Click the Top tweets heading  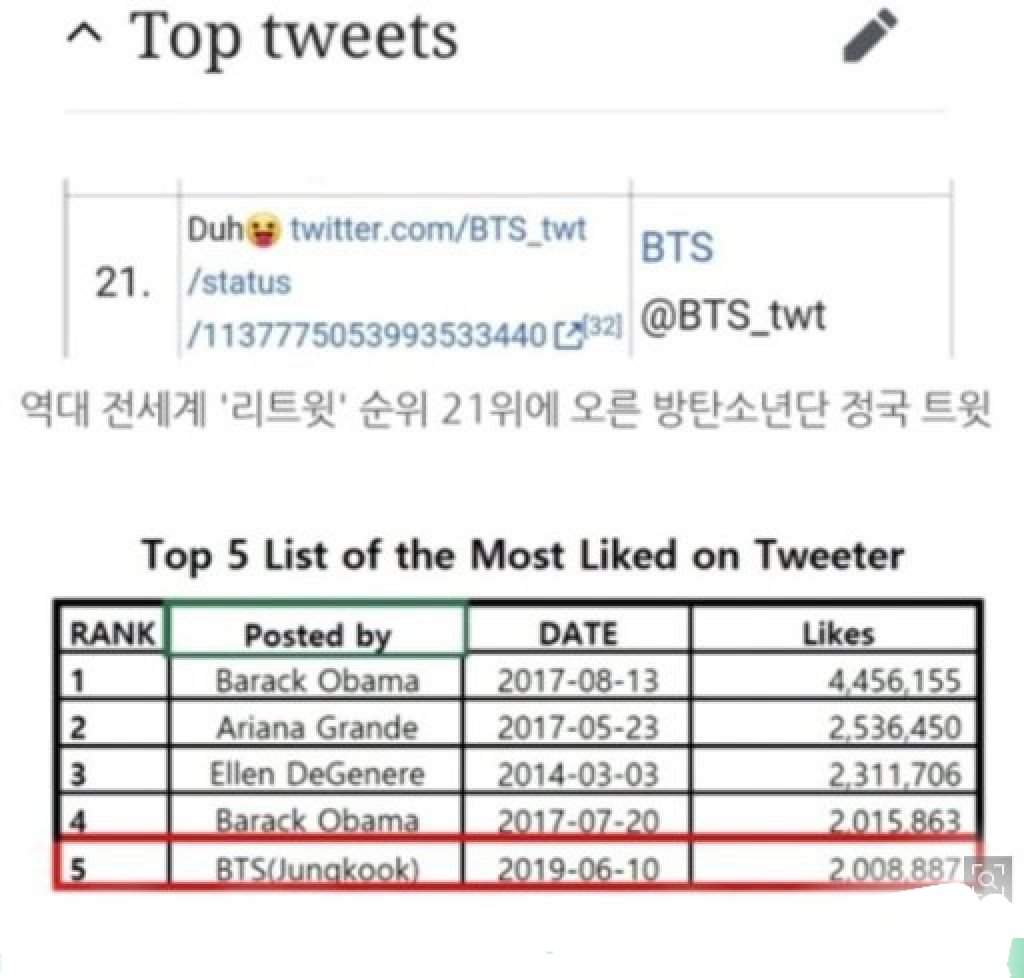pyautogui.click(x=293, y=37)
